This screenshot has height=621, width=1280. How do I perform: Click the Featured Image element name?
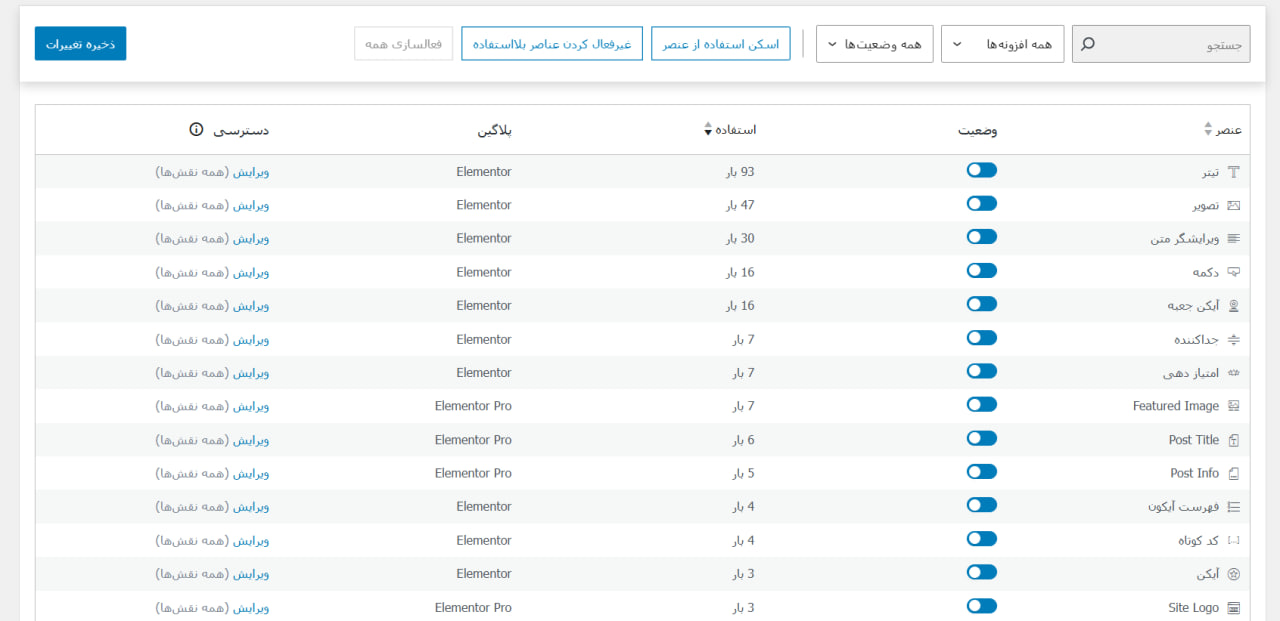coord(1176,406)
